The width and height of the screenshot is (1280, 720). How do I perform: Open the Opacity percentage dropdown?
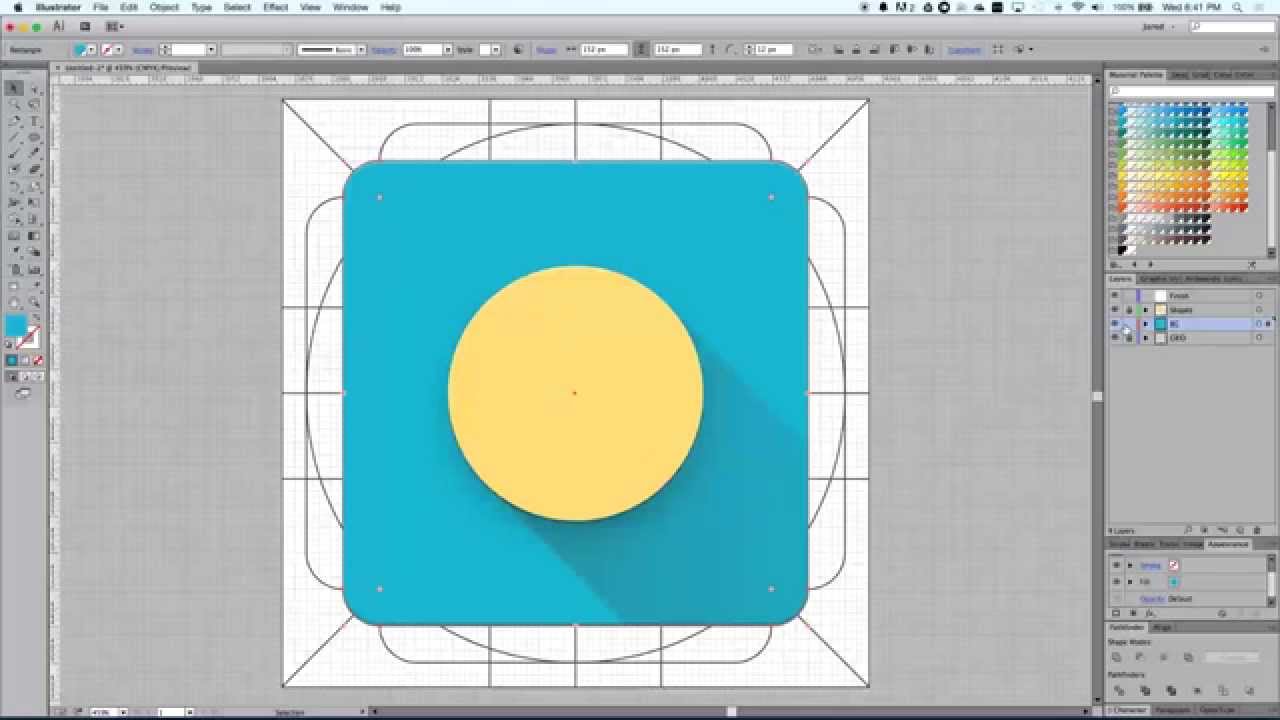click(447, 49)
